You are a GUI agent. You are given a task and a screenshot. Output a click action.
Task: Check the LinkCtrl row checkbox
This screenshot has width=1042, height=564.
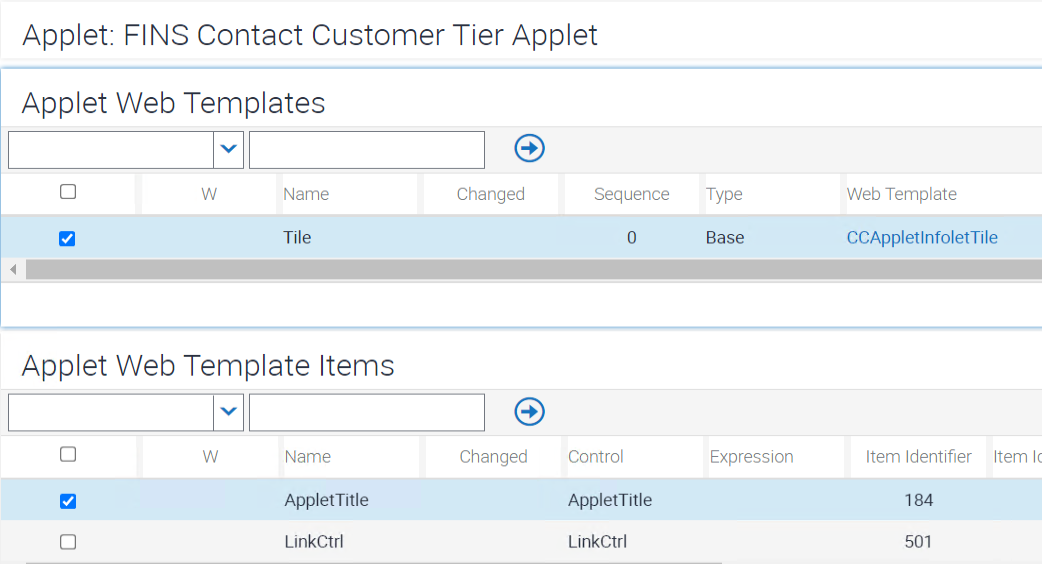pyautogui.click(x=68, y=542)
